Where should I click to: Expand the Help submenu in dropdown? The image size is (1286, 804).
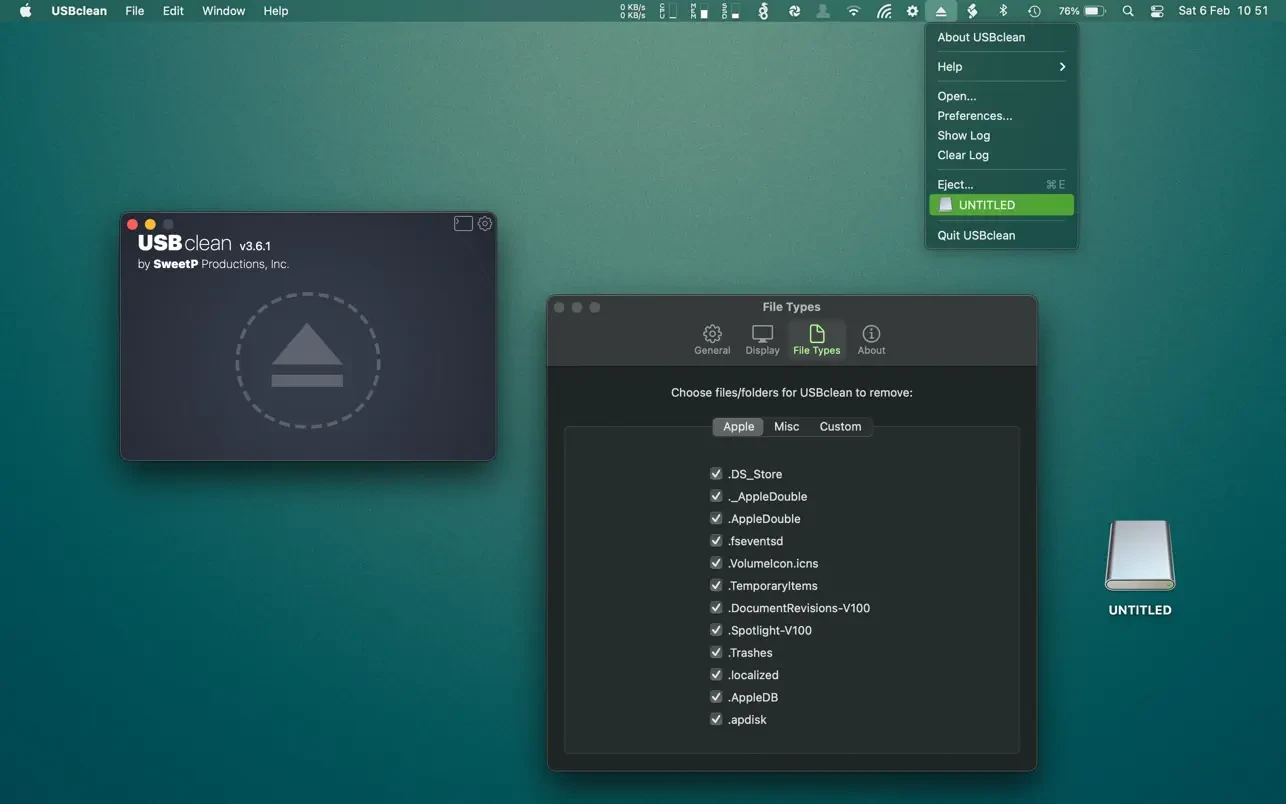pos(1000,67)
